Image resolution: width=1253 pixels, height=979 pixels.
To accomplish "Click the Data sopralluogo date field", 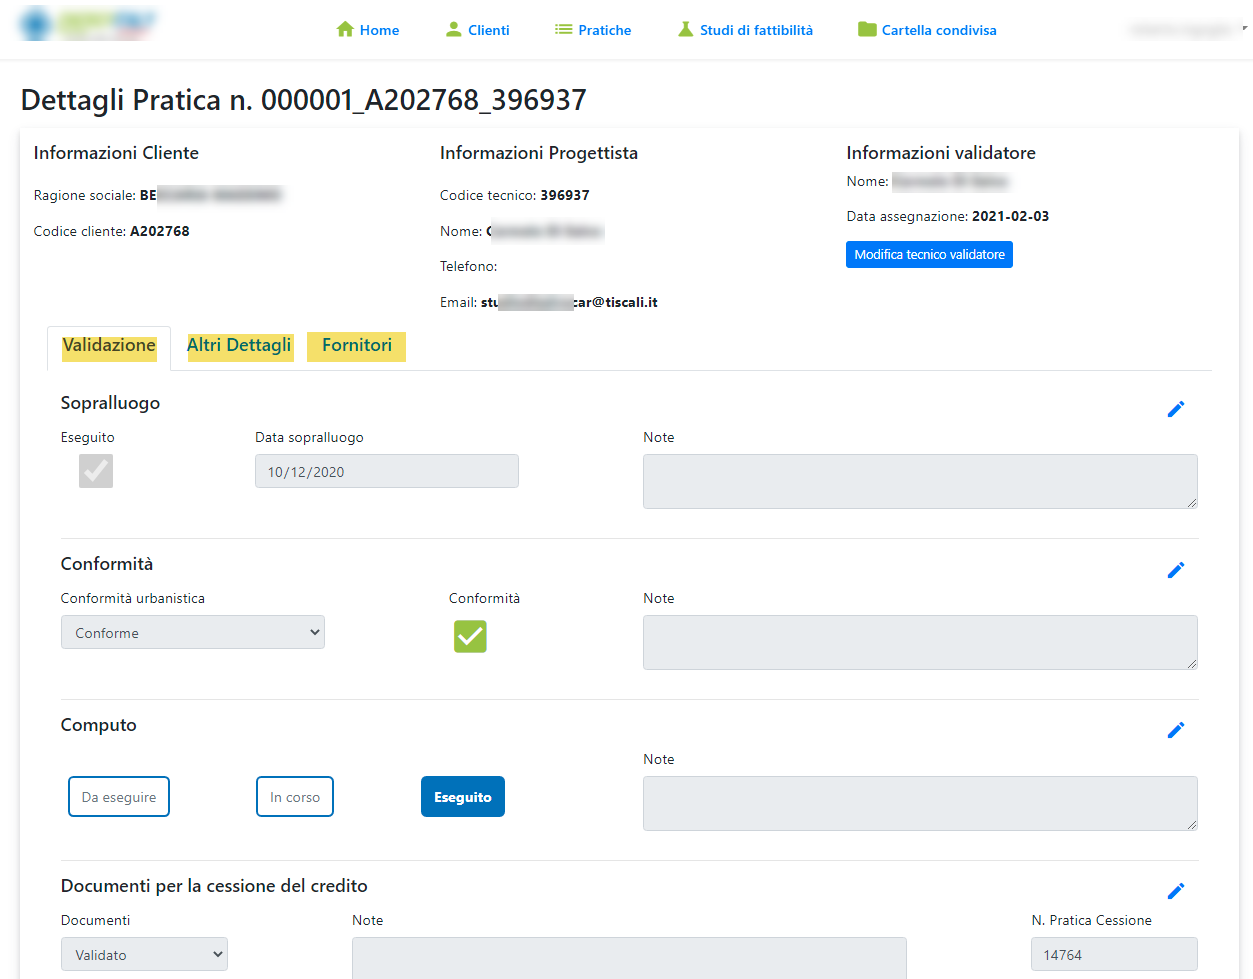I will tap(387, 472).
